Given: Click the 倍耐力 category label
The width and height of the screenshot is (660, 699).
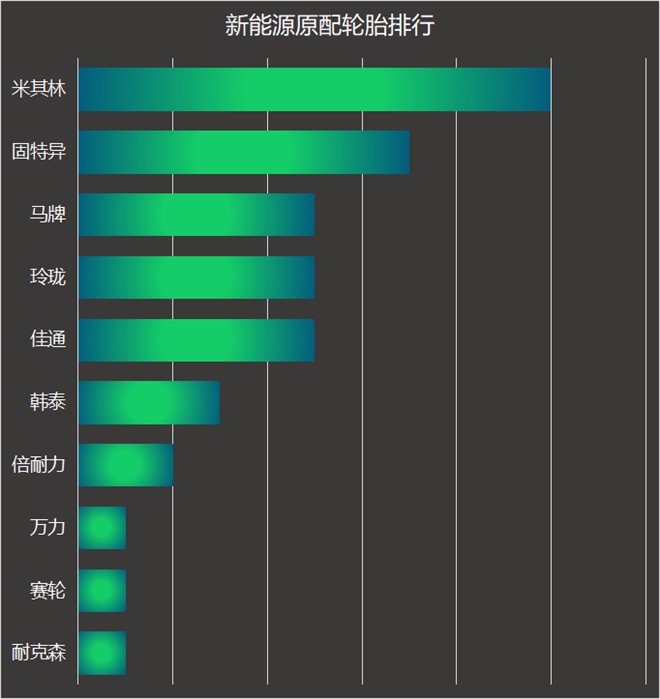Looking at the screenshot, I should 38,465.
